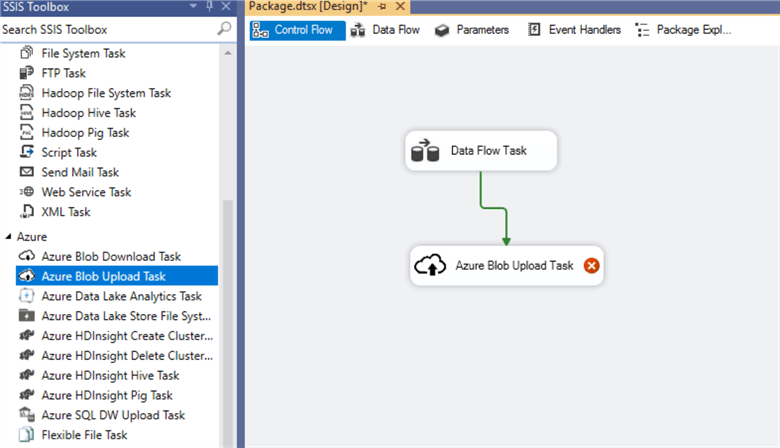This screenshot has height=448, width=780.
Task: Click the FTP Task label
Action: point(63,73)
